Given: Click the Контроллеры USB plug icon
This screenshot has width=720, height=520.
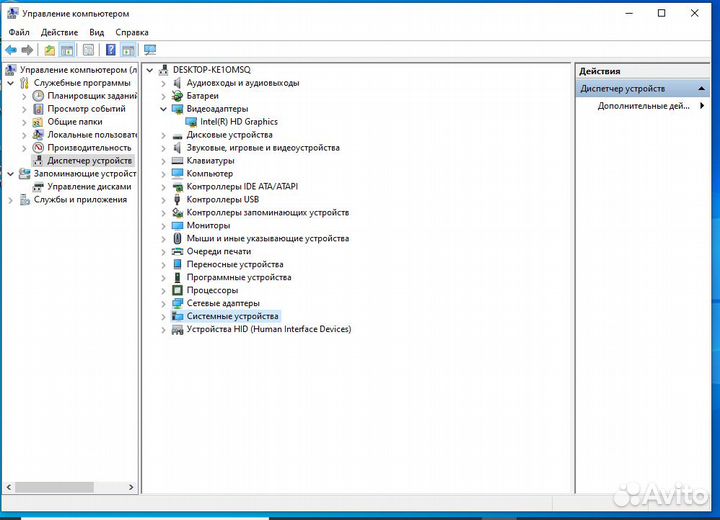Looking at the screenshot, I should (x=177, y=199).
